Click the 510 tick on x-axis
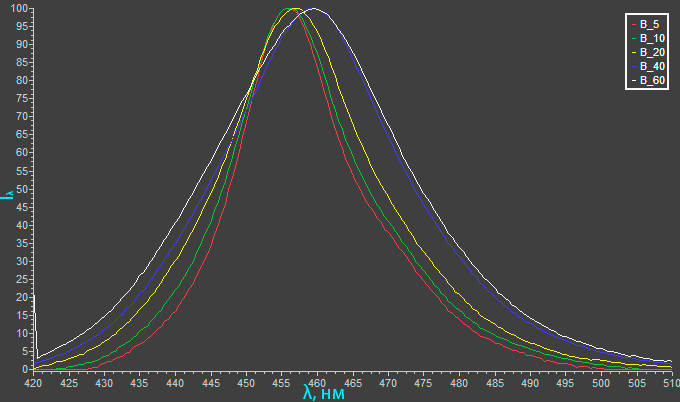 tap(668, 381)
